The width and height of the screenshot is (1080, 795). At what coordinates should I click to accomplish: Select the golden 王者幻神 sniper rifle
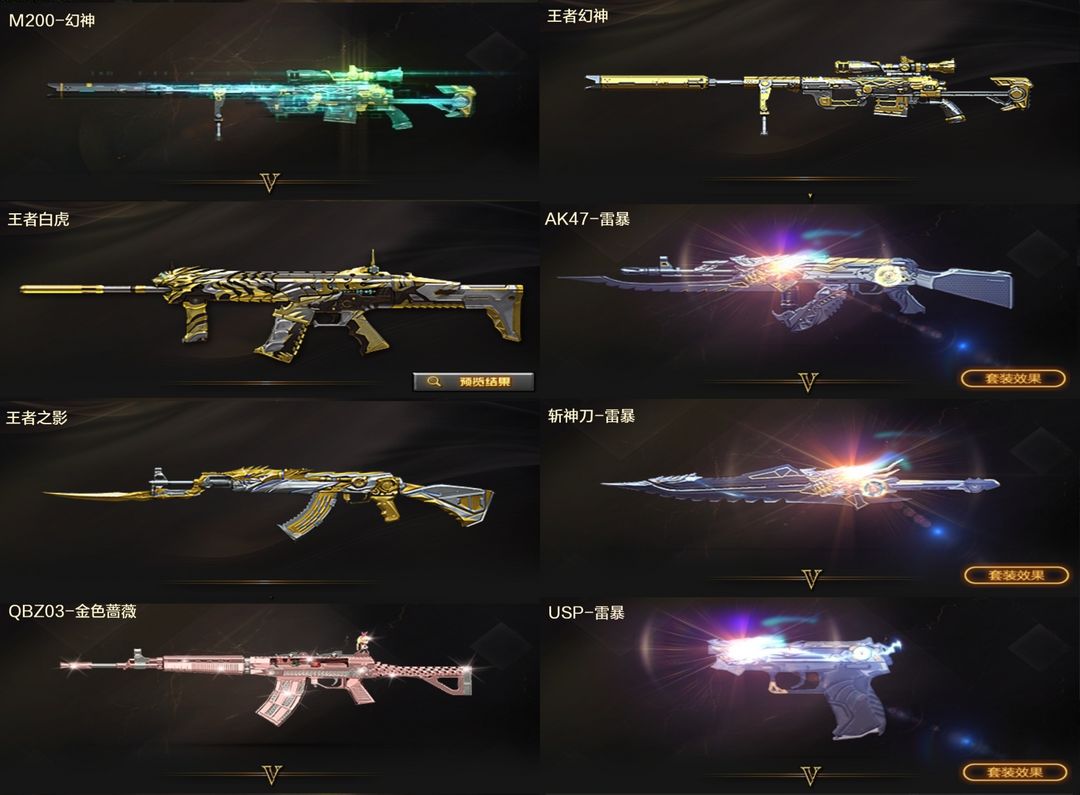807,94
